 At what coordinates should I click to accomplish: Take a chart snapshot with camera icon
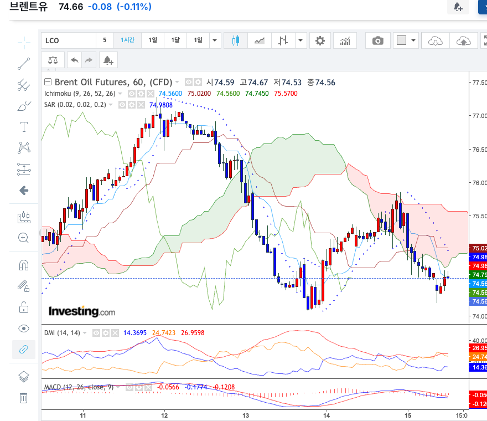pos(378,41)
